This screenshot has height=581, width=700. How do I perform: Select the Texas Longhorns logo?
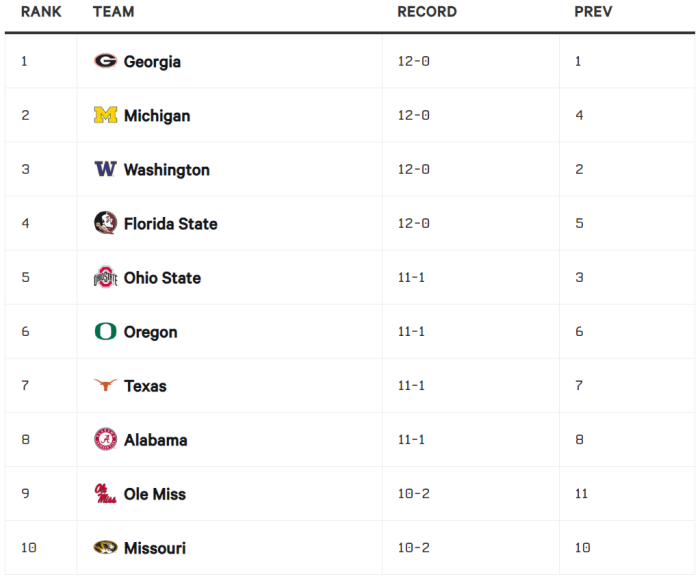(x=105, y=385)
